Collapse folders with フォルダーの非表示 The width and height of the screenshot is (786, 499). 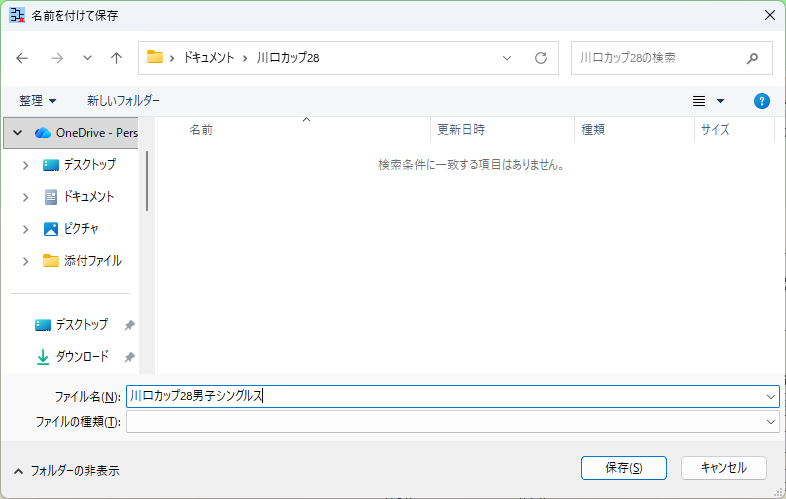click(x=67, y=471)
